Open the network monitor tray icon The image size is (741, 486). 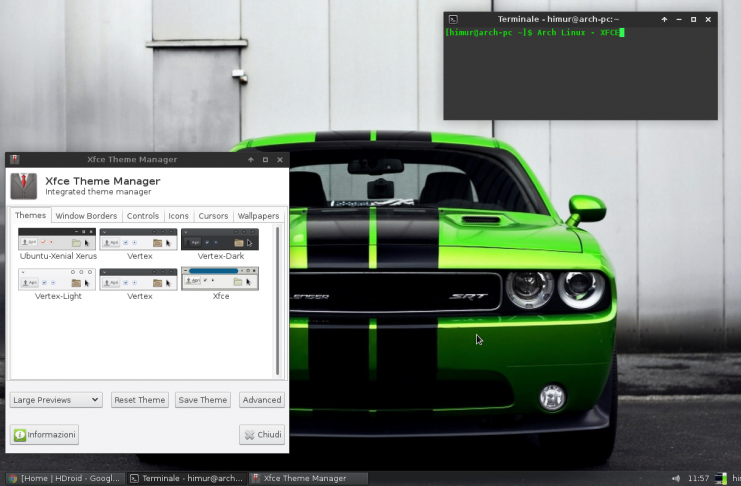pos(721,478)
